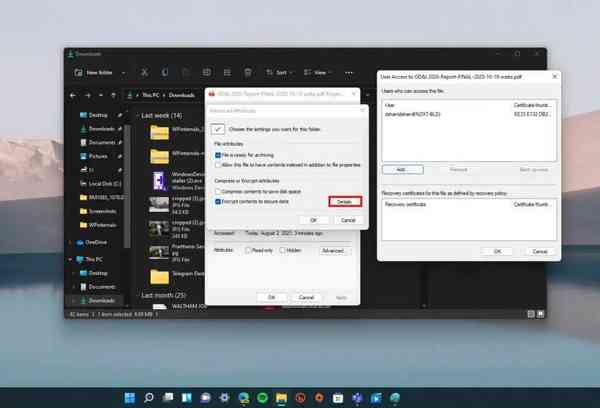This screenshot has width=600, height=408.
Task: Select Downloads under This PC in sidebar
Action: (x=98, y=301)
